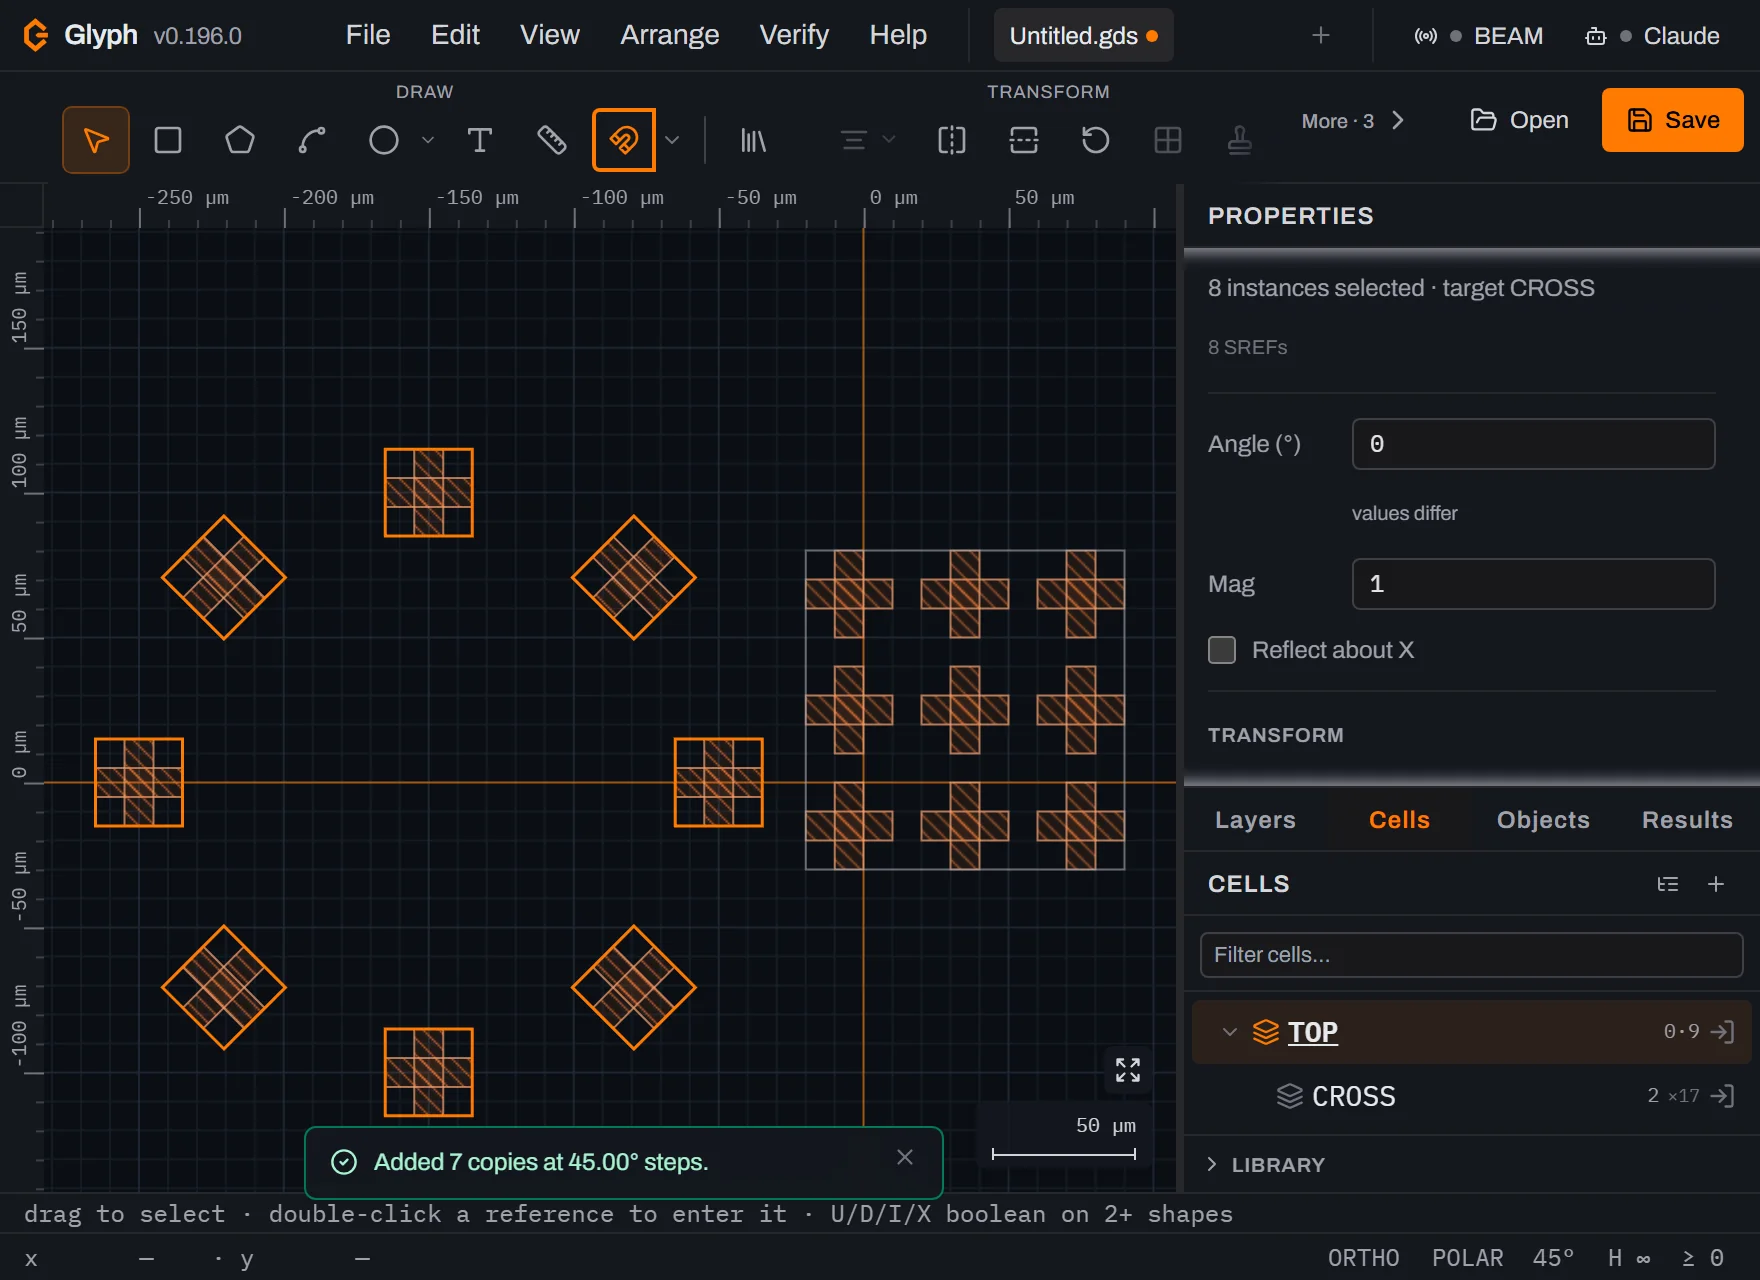Expand the LIBRARY section
Viewport: 1760px width, 1280px height.
(1266, 1165)
